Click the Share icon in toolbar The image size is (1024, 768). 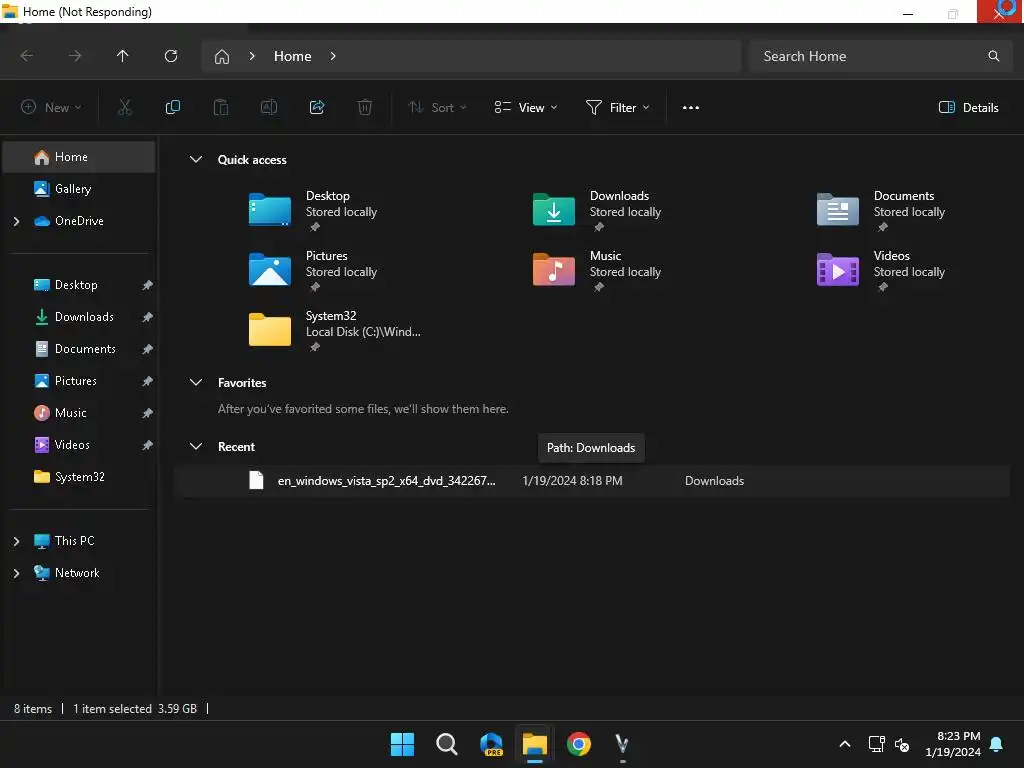(x=317, y=108)
